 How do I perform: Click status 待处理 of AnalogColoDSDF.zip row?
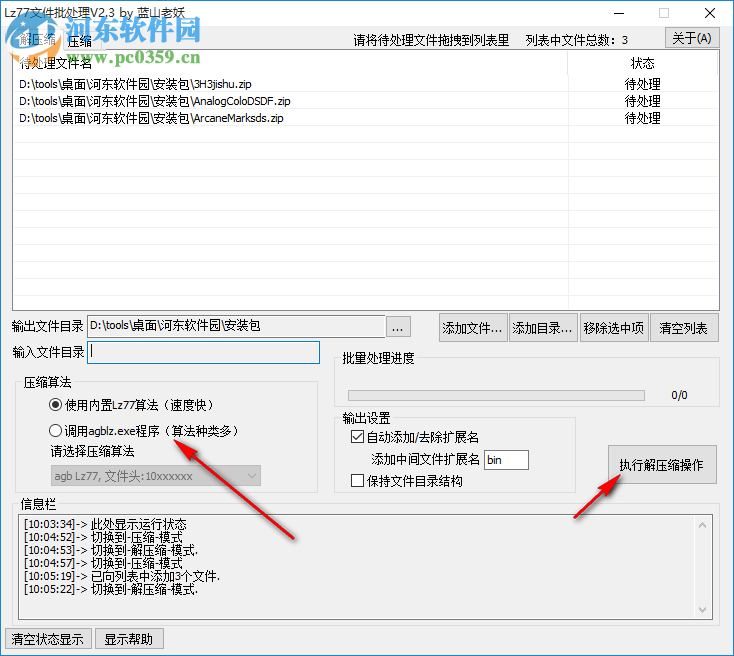(642, 101)
